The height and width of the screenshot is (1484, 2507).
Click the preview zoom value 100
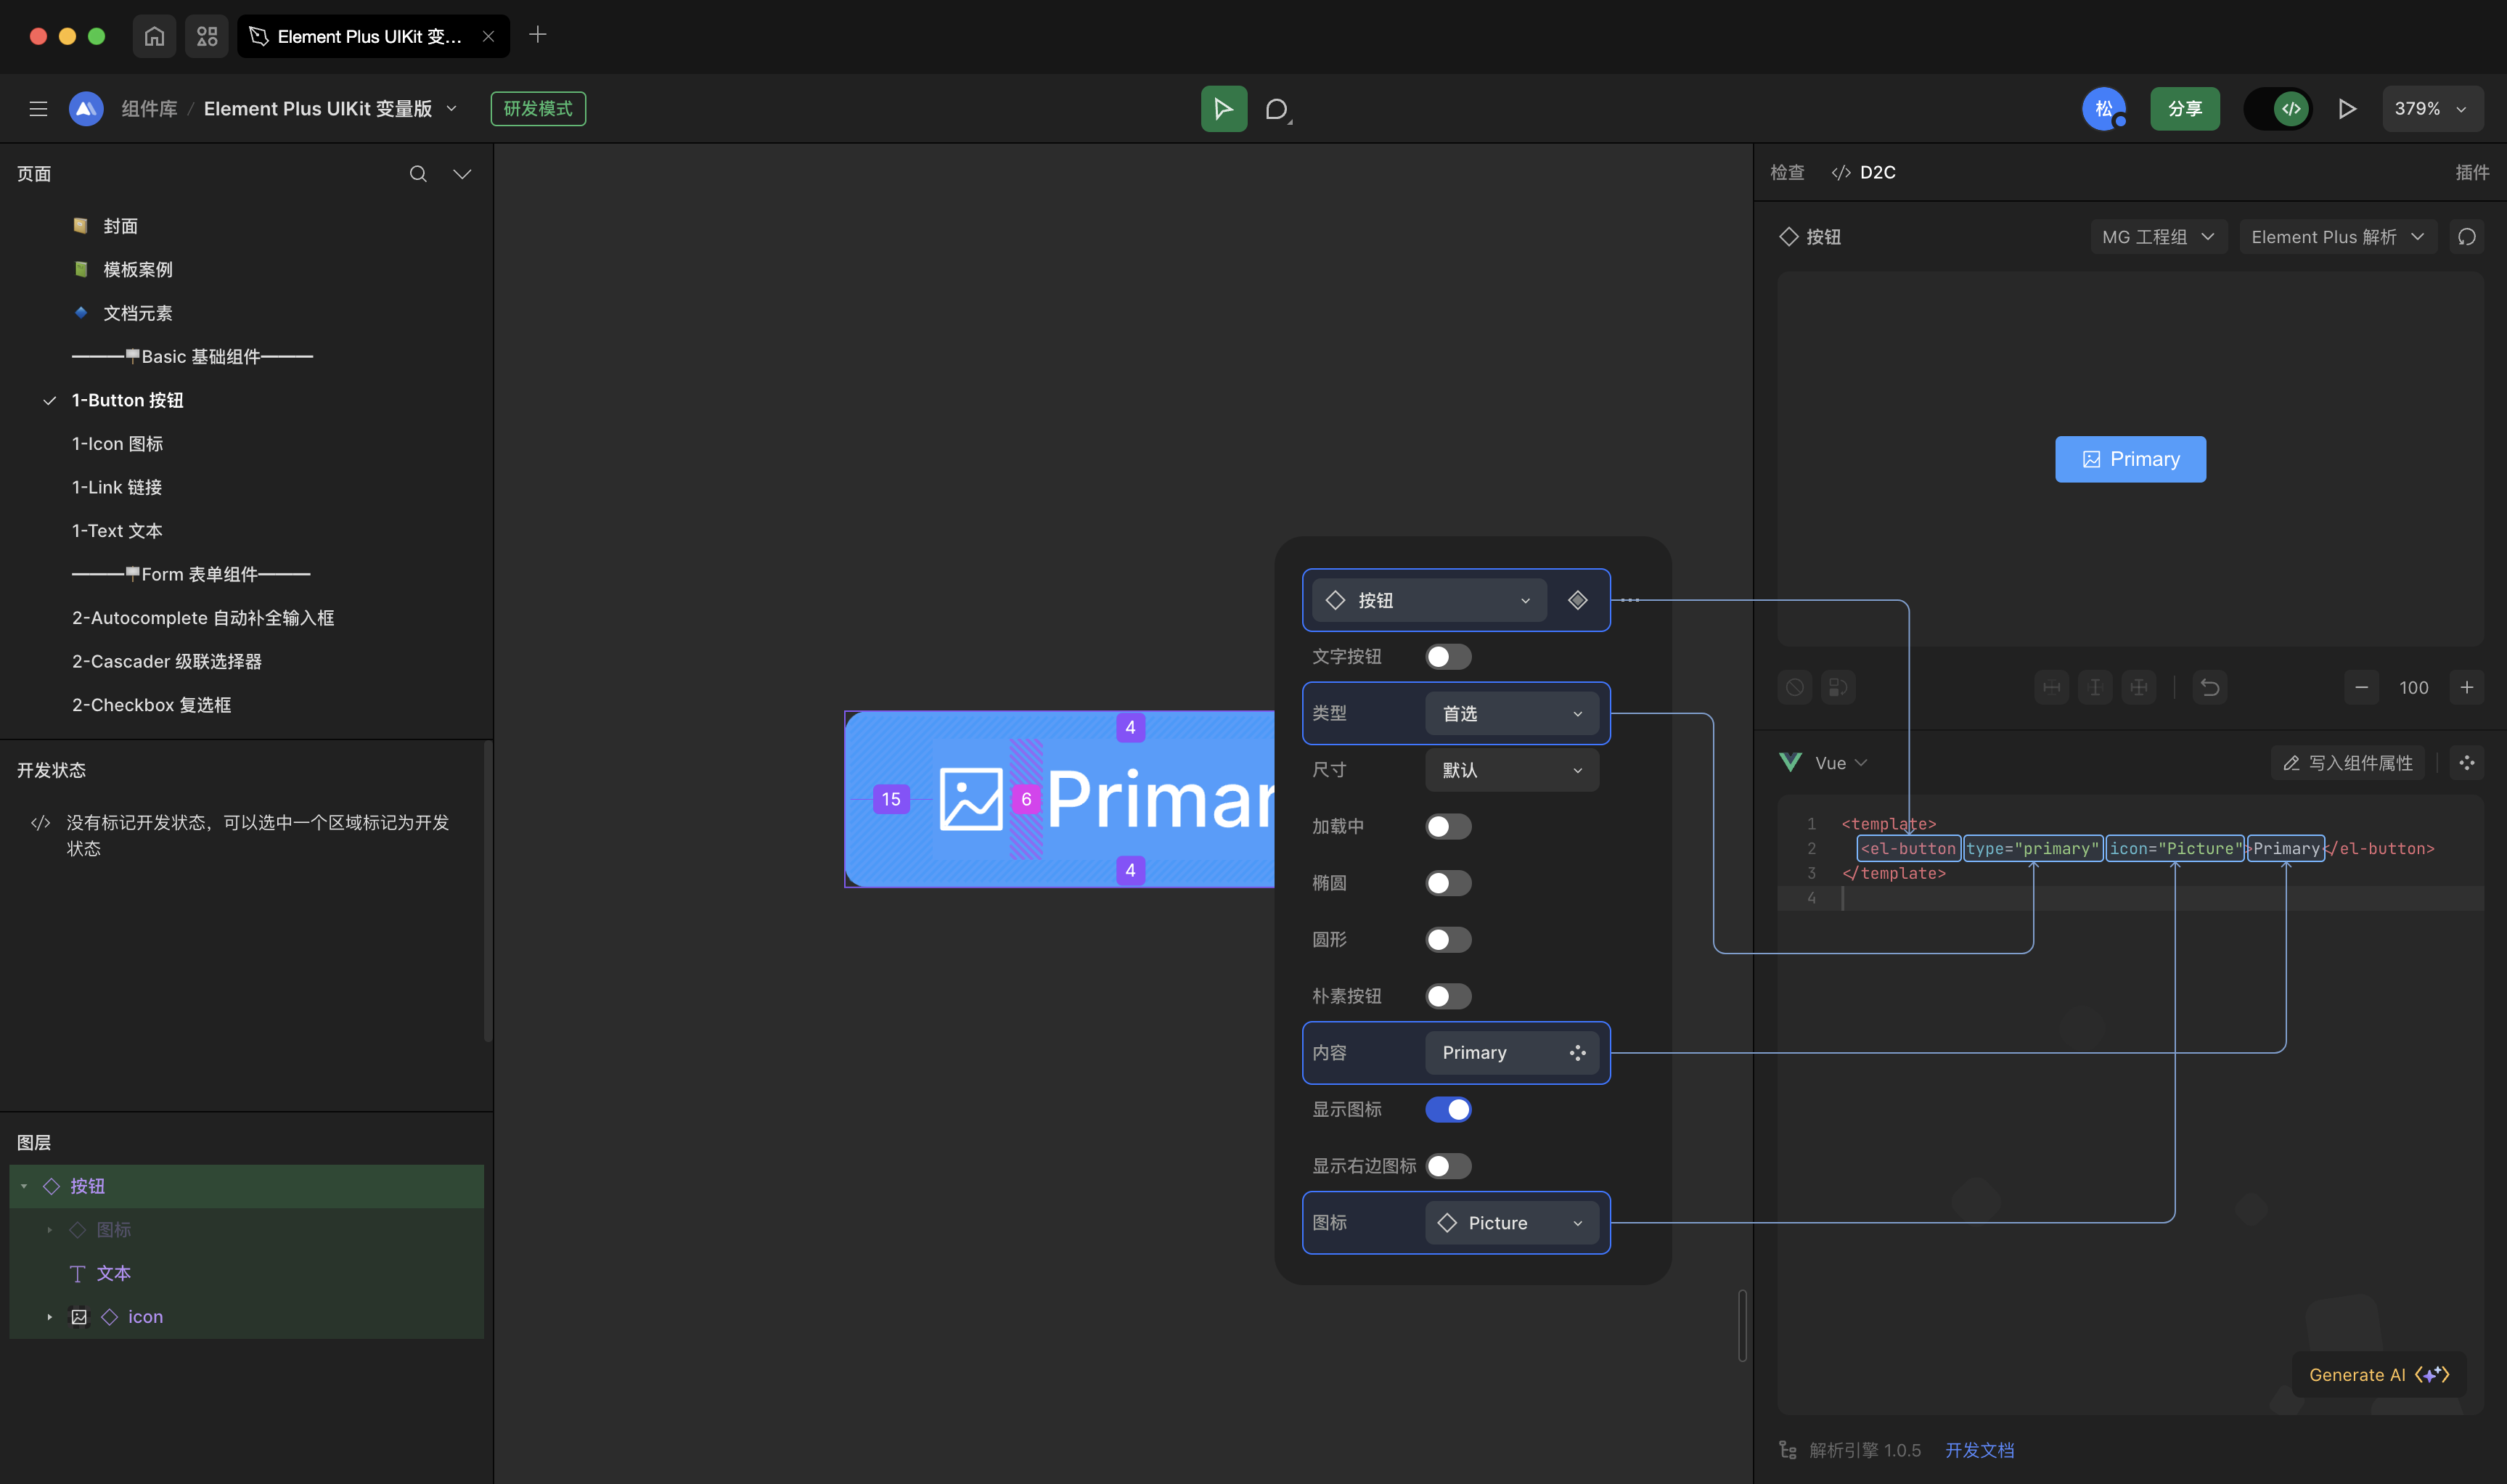point(2413,687)
